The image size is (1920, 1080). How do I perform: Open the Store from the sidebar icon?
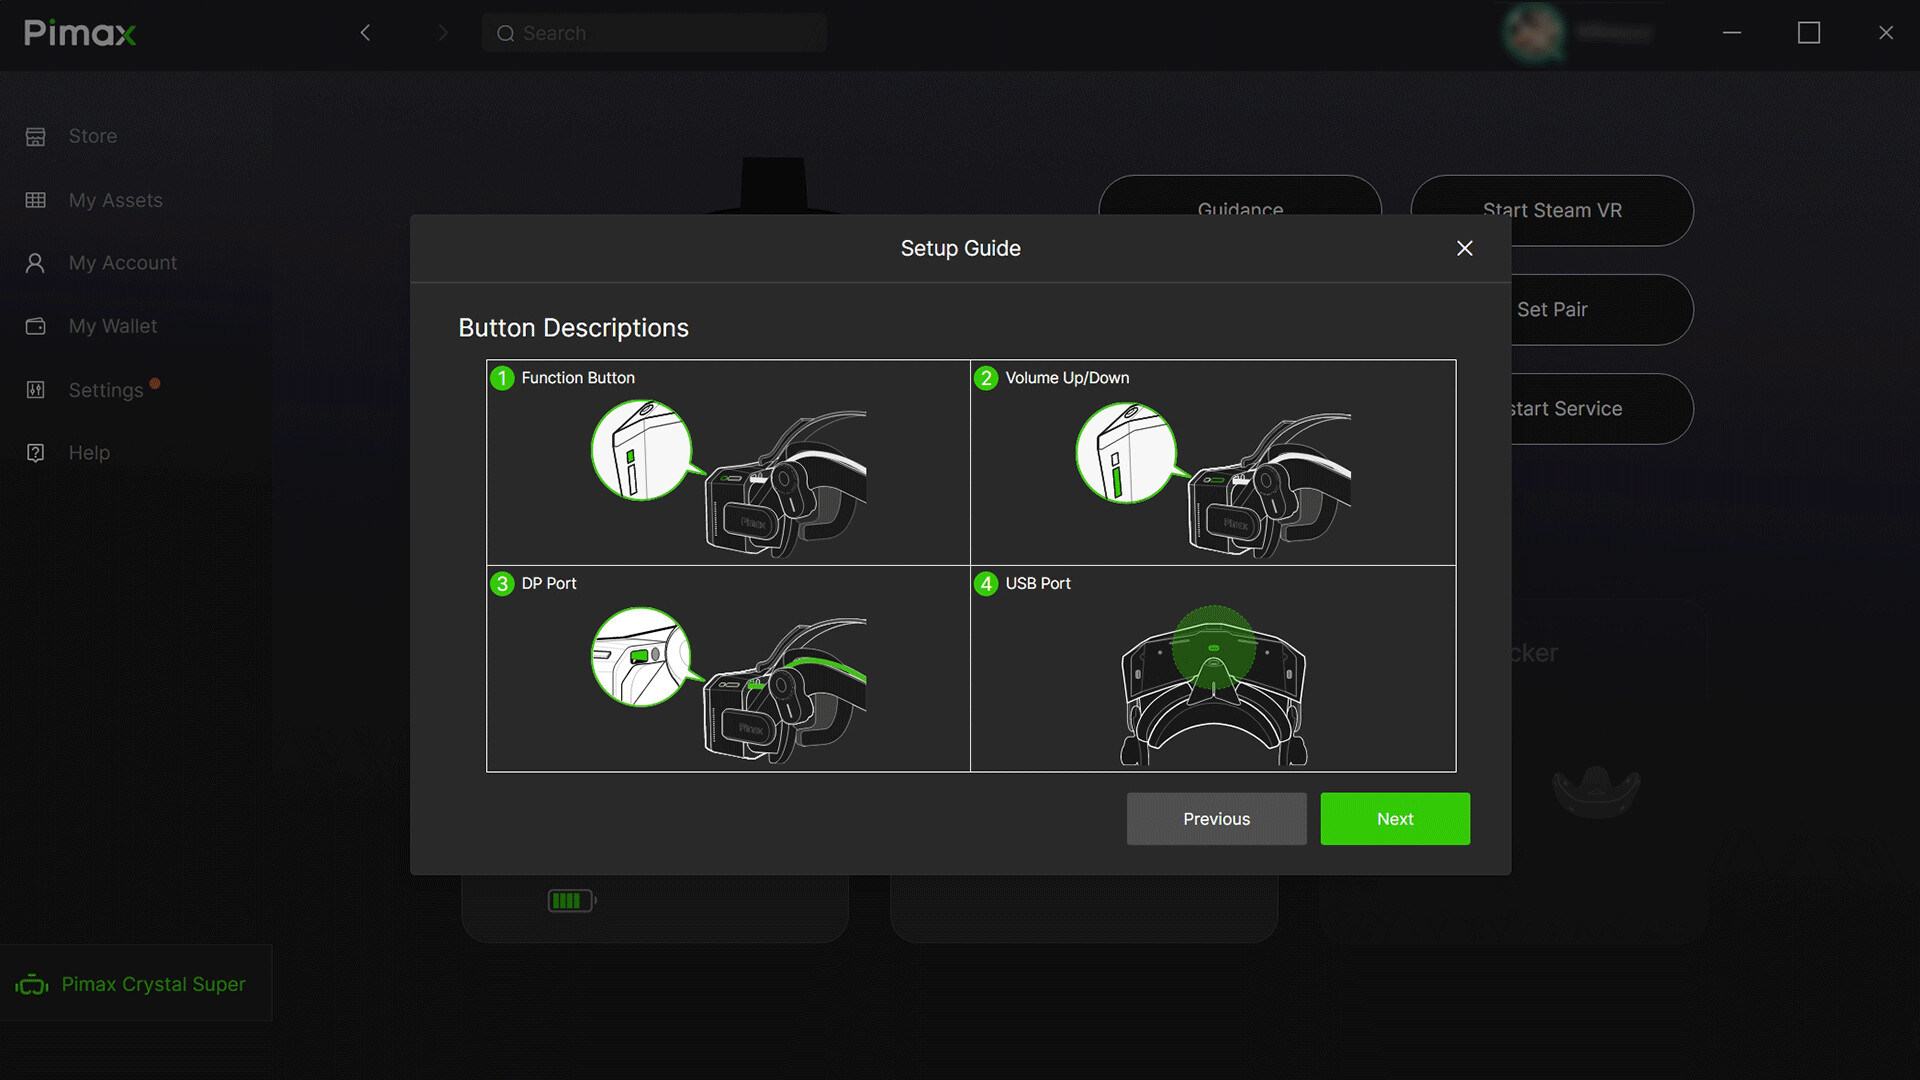(36, 136)
